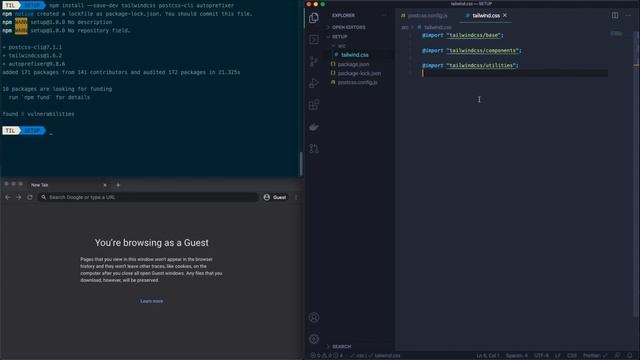Open the browser's three-dot menu

[x=296, y=197]
